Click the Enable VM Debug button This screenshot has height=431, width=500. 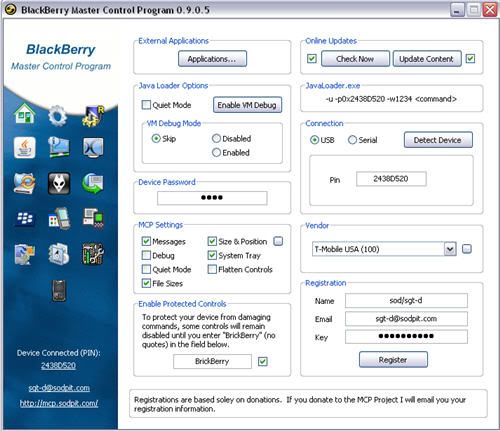point(247,105)
